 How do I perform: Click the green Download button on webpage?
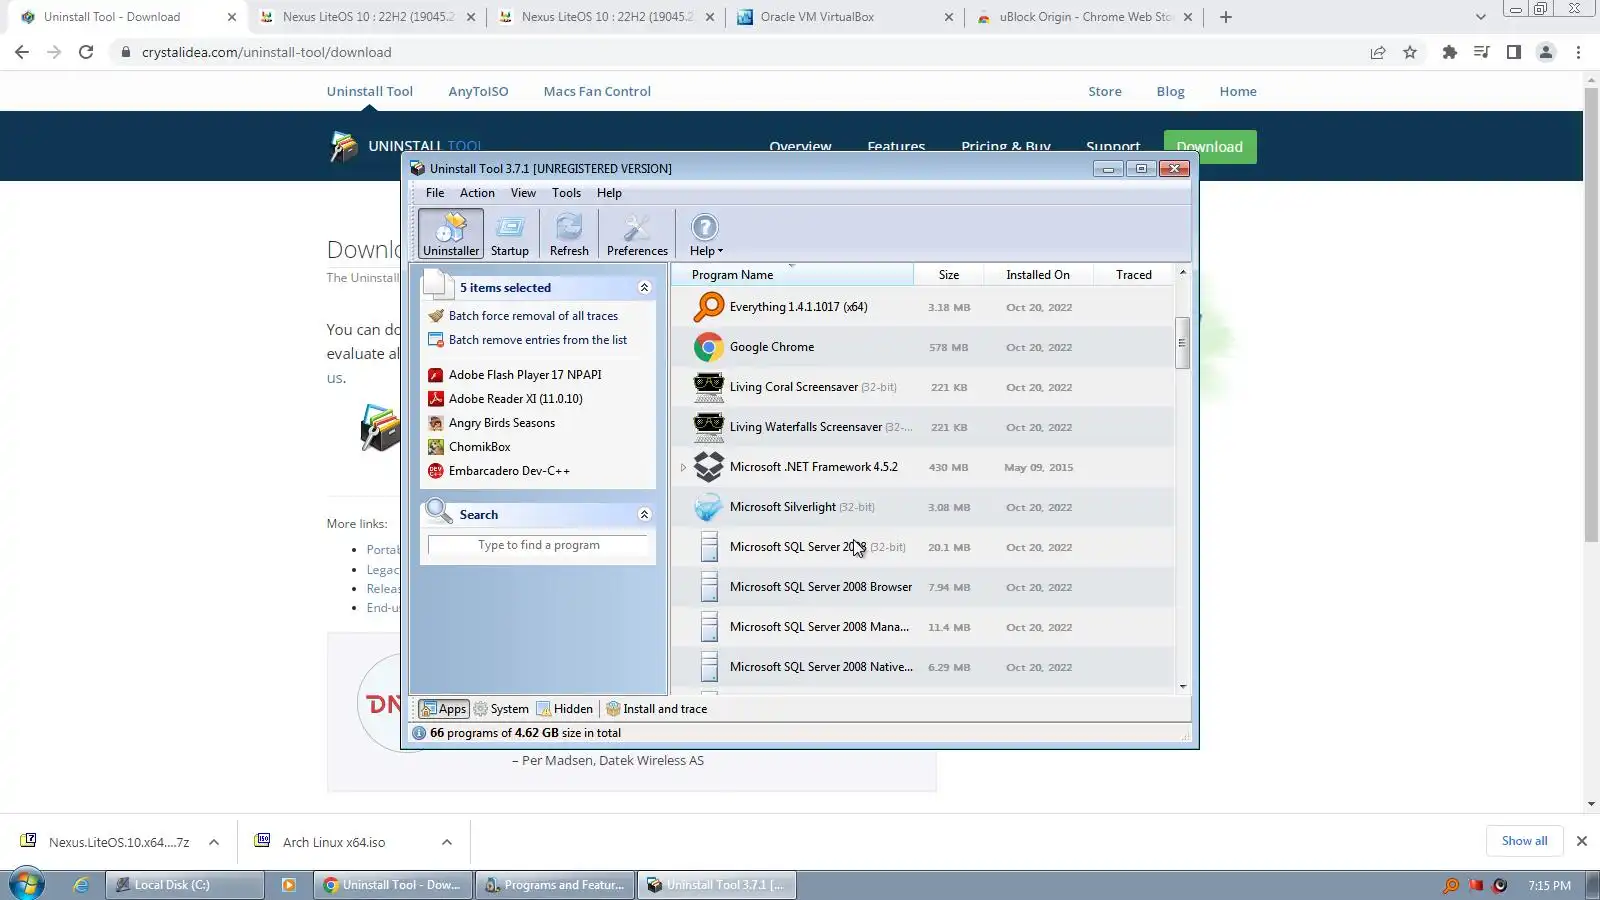coord(1210,147)
